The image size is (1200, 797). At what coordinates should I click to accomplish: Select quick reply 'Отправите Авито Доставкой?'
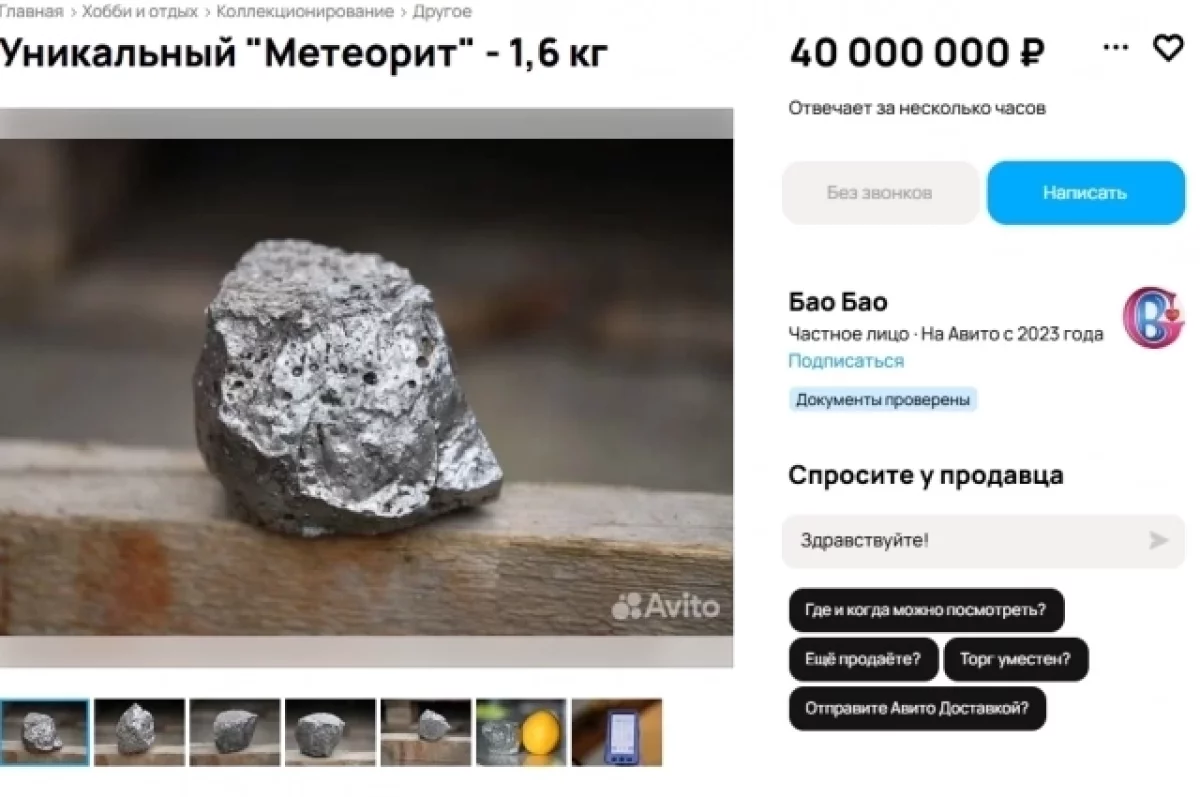pos(917,709)
